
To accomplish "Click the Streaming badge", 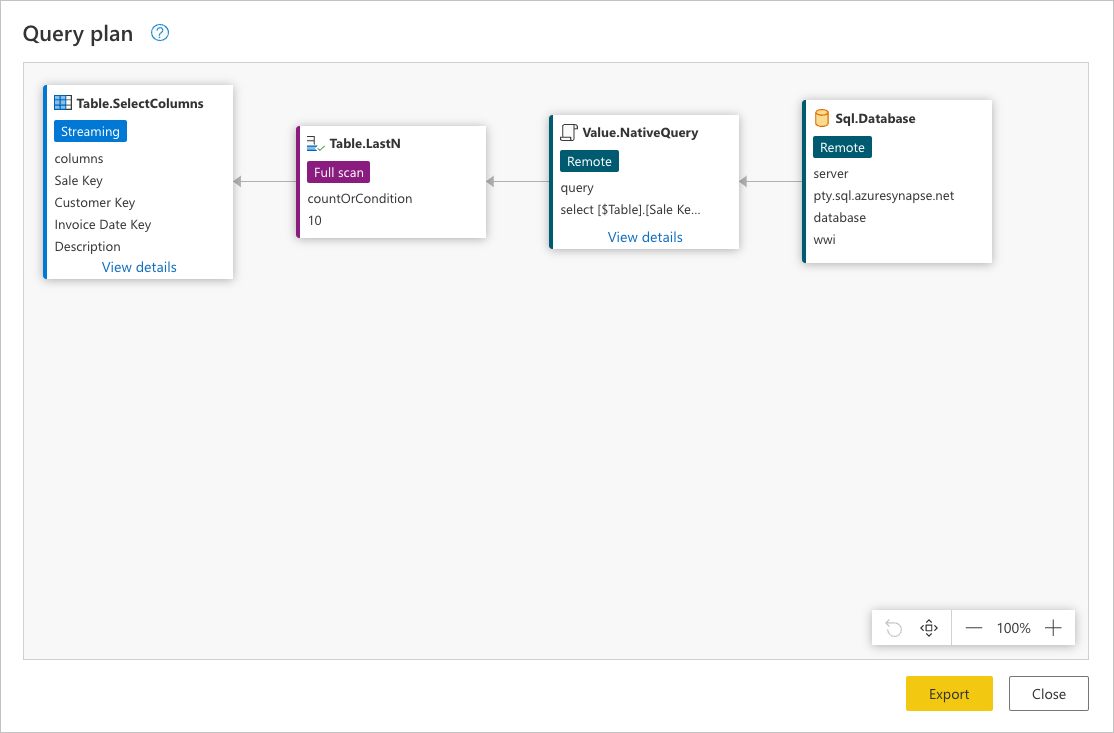I will coord(90,131).
